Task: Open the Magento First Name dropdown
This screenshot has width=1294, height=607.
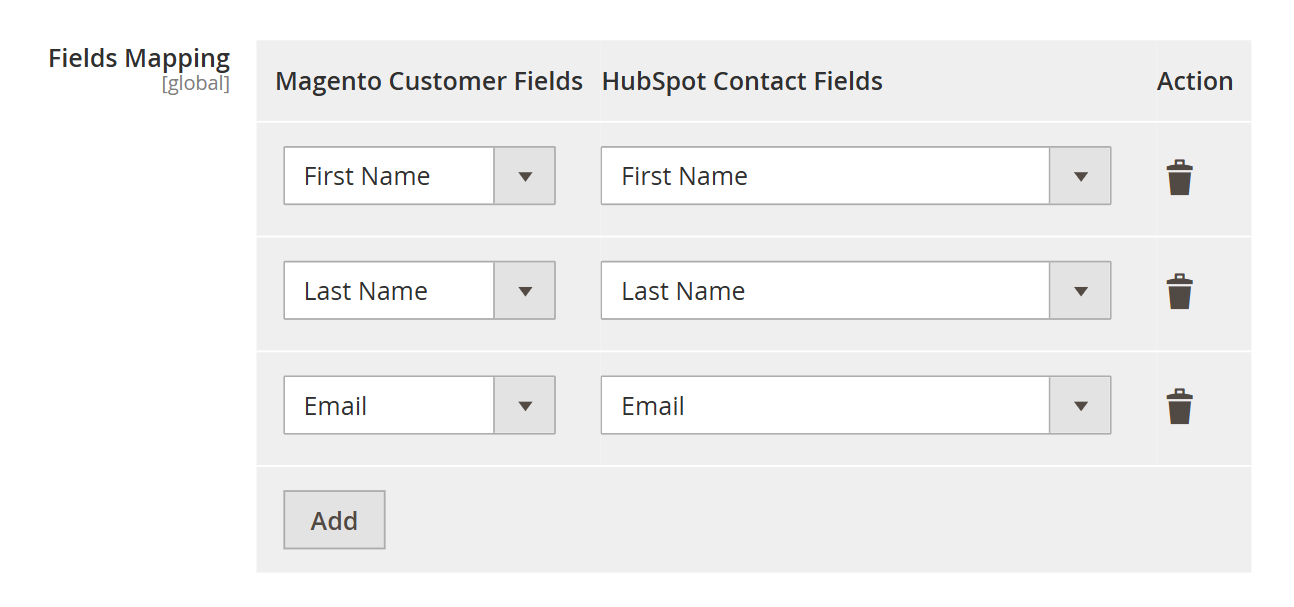Action: point(419,176)
